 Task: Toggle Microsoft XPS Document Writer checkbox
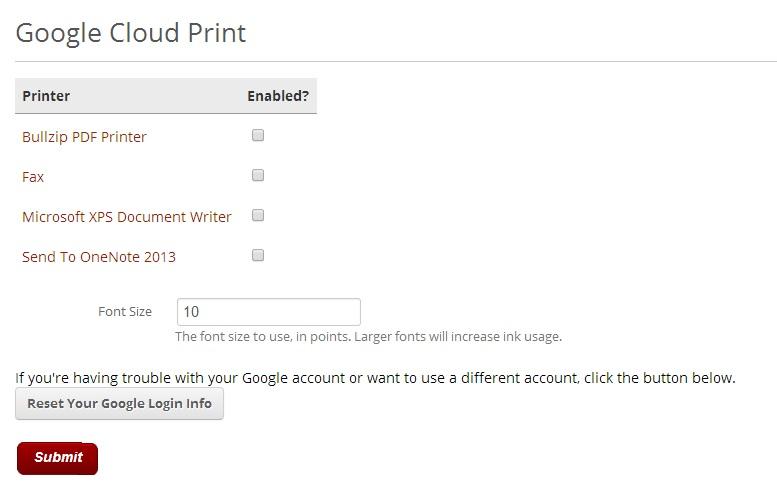(258, 216)
